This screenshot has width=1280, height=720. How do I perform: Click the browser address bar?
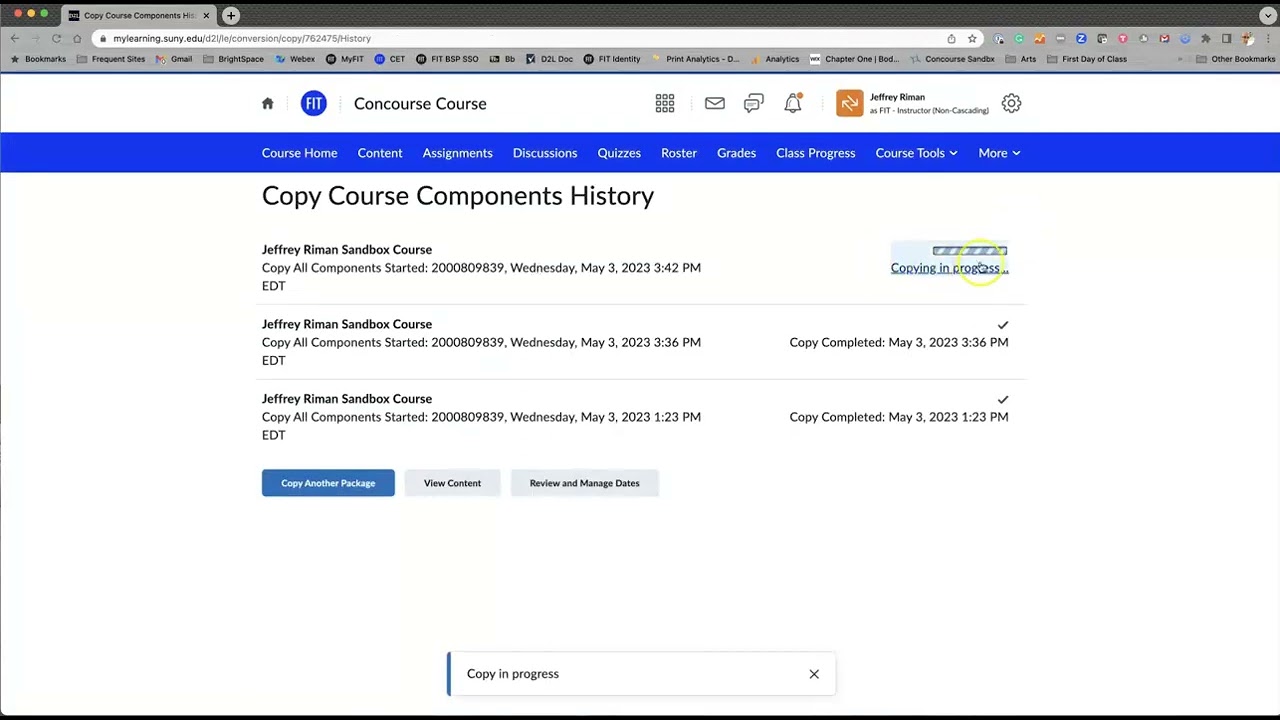520,38
